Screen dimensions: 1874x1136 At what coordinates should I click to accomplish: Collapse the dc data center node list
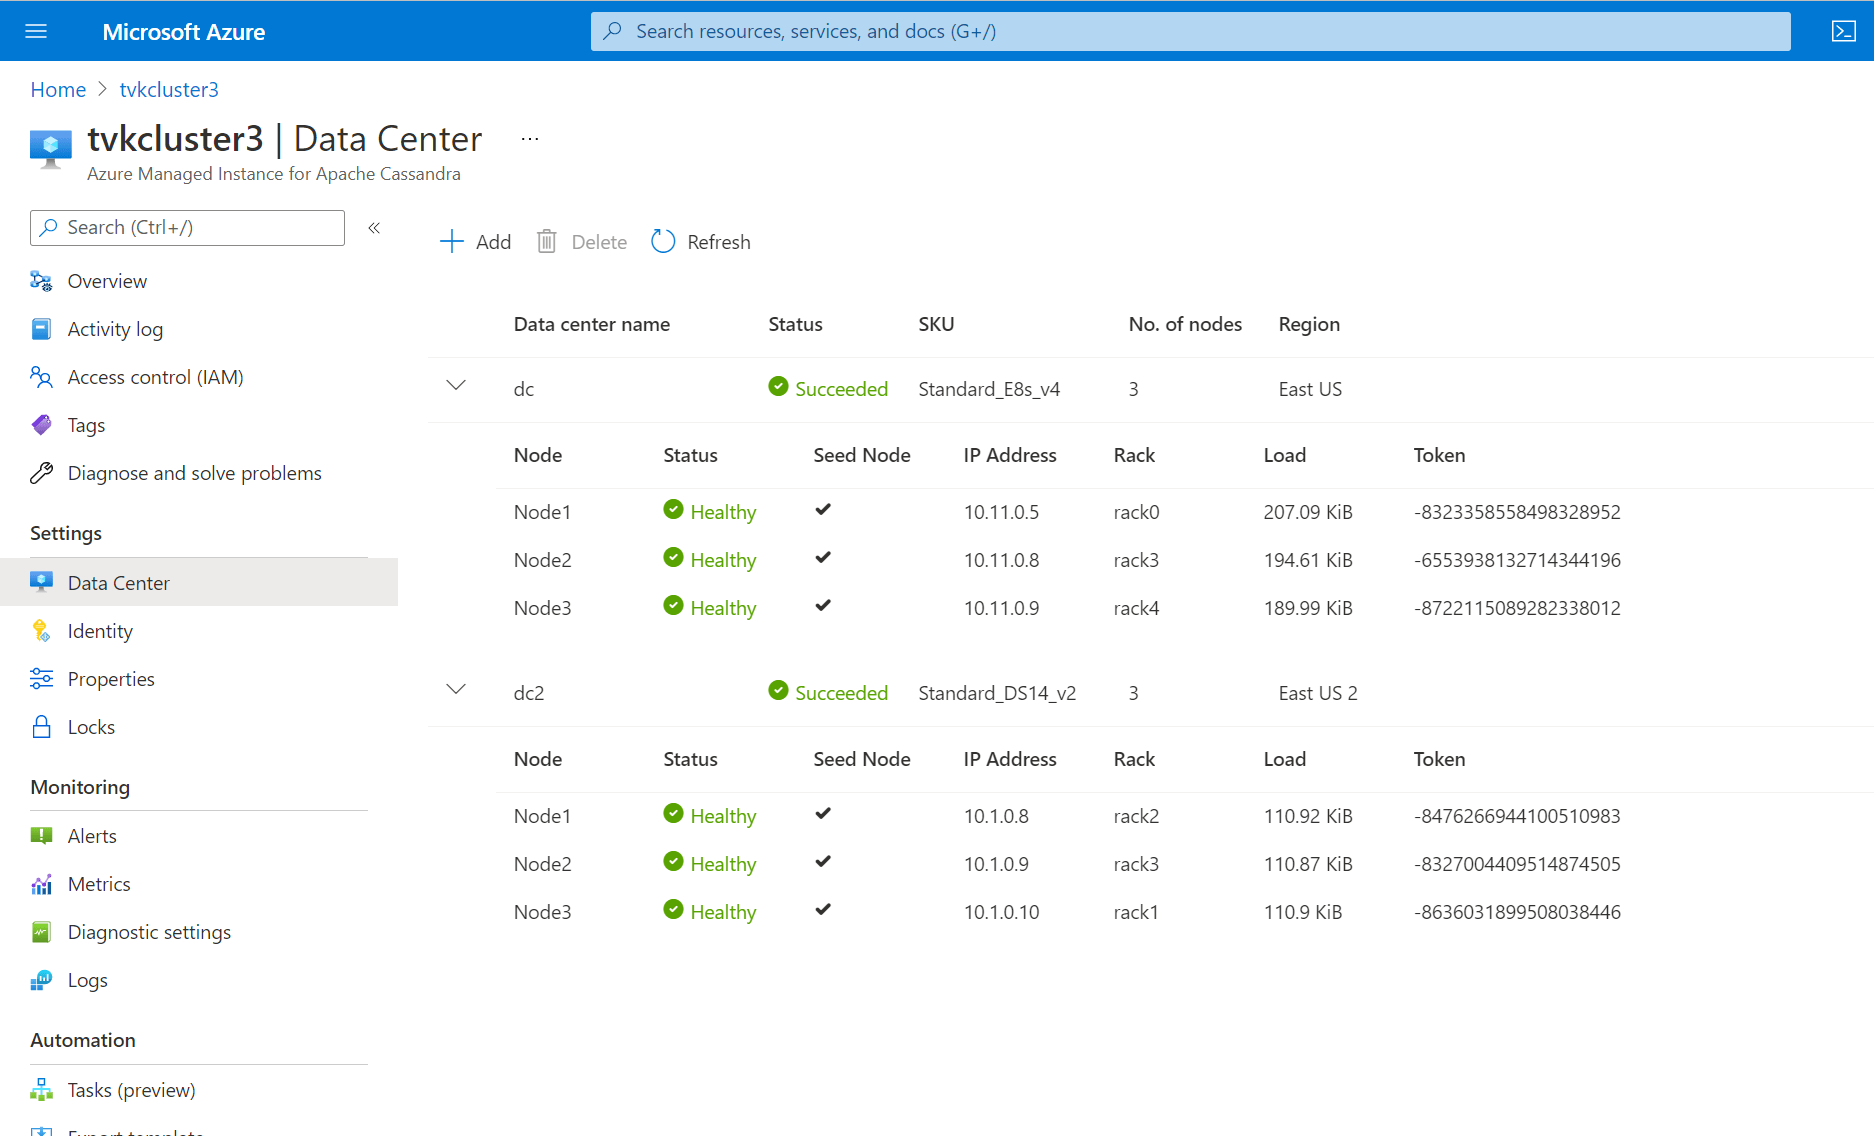coord(456,385)
